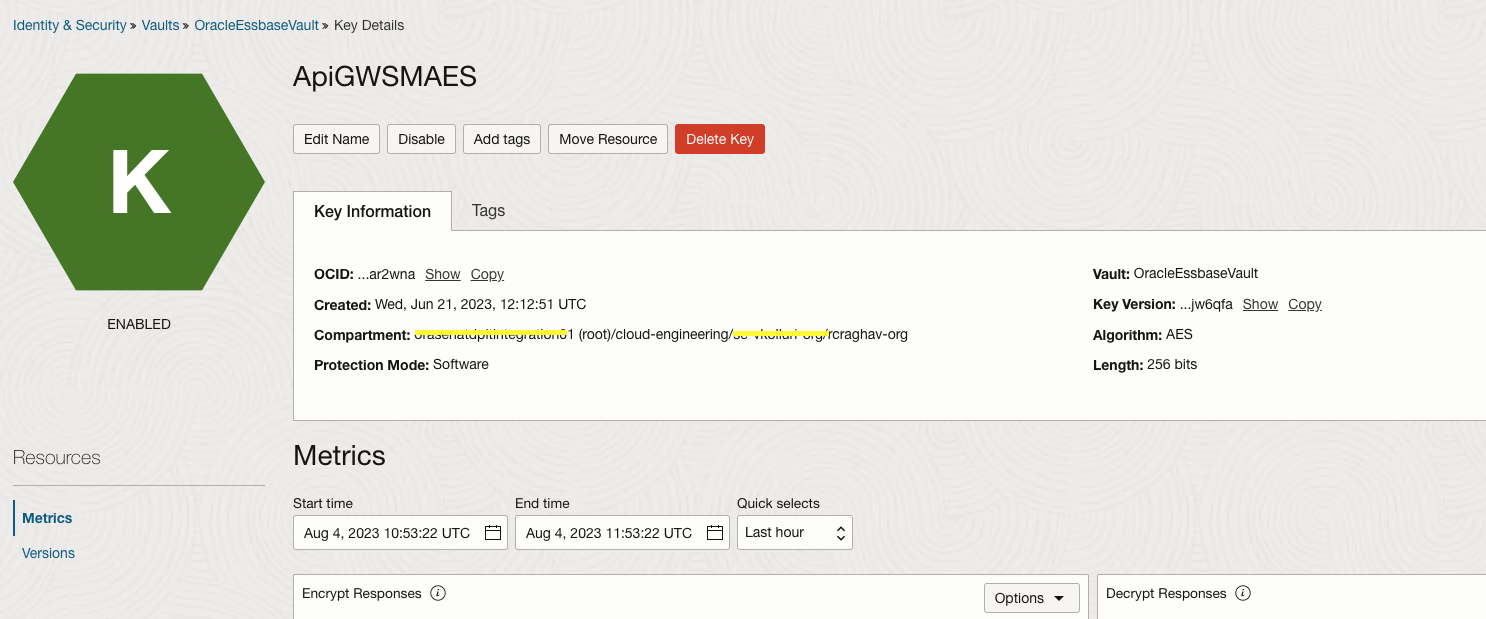Open Metrics in Resources sidebar
The width and height of the screenshot is (1486, 619).
coord(47,518)
